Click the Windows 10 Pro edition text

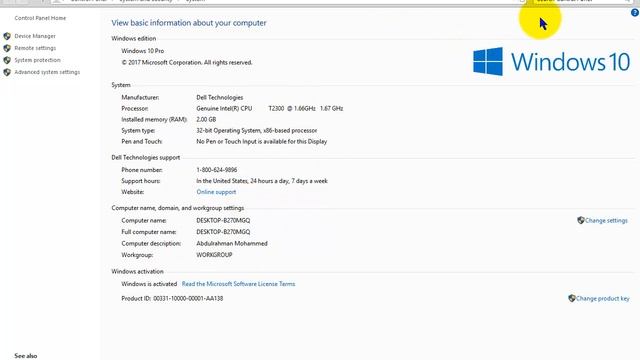click(x=143, y=51)
